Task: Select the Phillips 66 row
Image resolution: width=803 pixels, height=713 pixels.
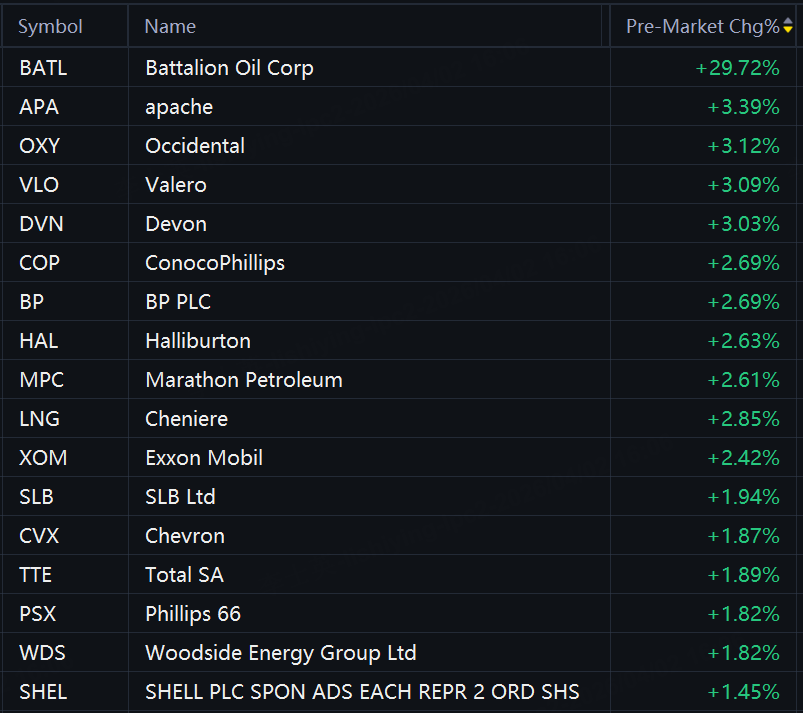Action: point(193,614)
